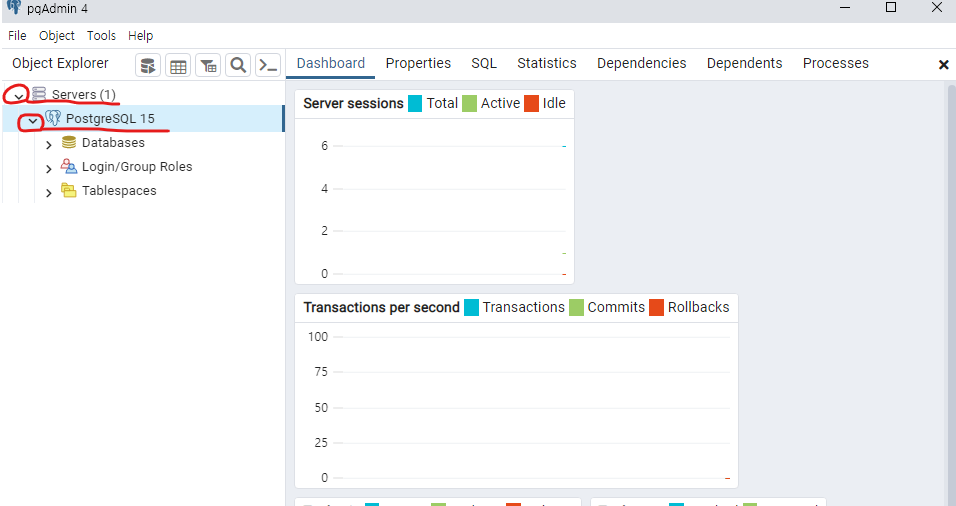Viewport: 956px width, 506px height.
Task: Open the Query Tool from the explorer toolbar
Action: [x=148, y=65]
